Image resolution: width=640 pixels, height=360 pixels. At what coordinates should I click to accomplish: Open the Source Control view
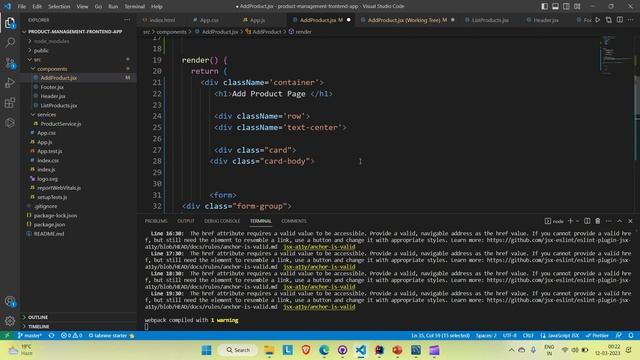point(10,62)
